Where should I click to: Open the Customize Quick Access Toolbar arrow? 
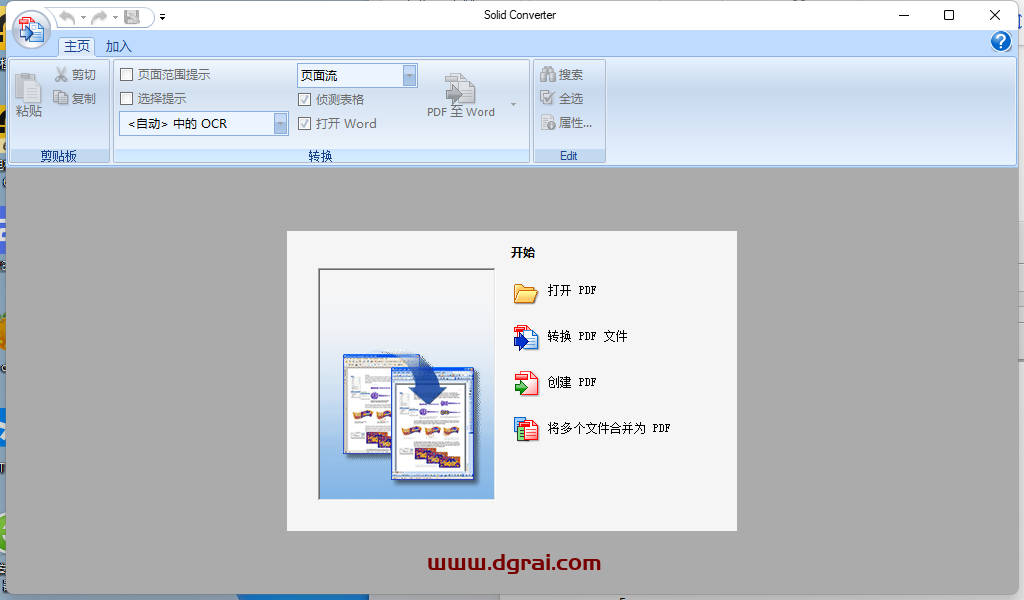(x=162, y=18)
